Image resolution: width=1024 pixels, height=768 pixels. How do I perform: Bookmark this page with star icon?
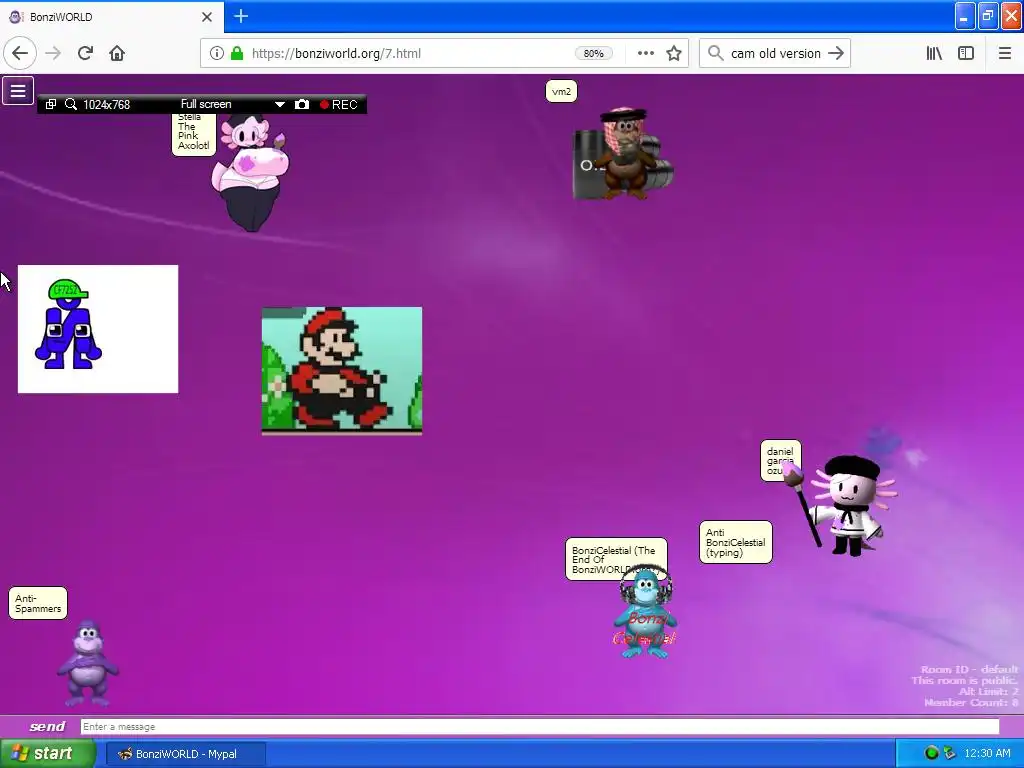coord(674,53)
